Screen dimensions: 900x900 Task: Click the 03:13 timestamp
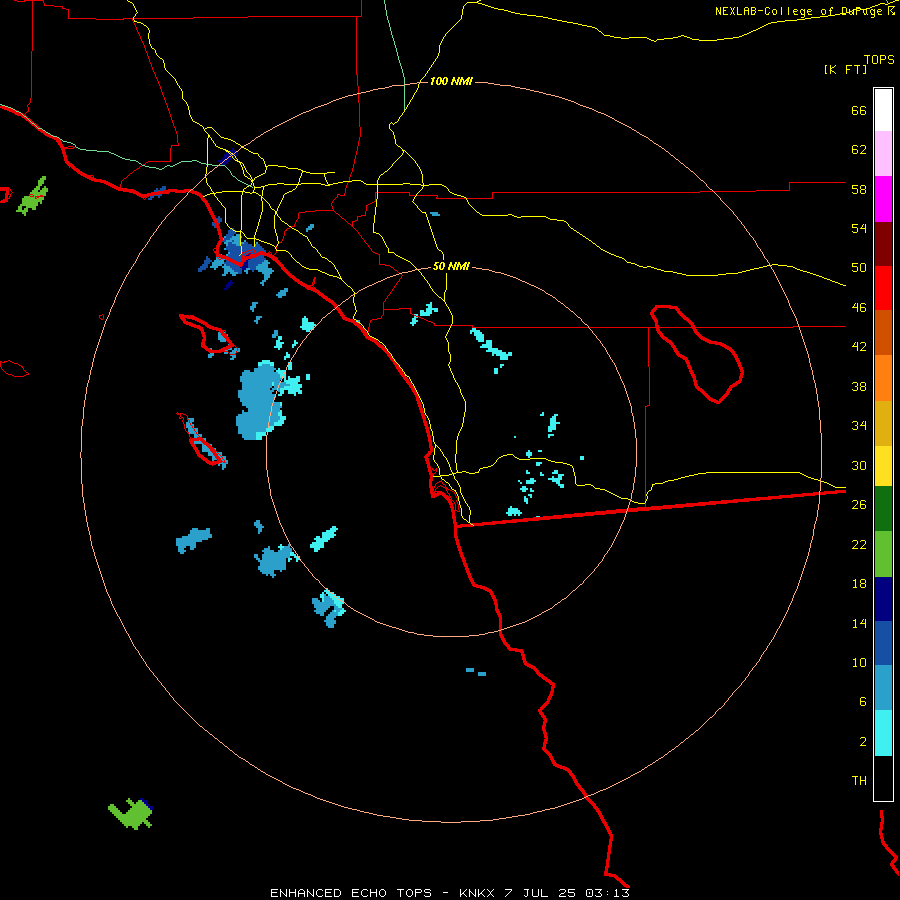[x=607, y=893]
